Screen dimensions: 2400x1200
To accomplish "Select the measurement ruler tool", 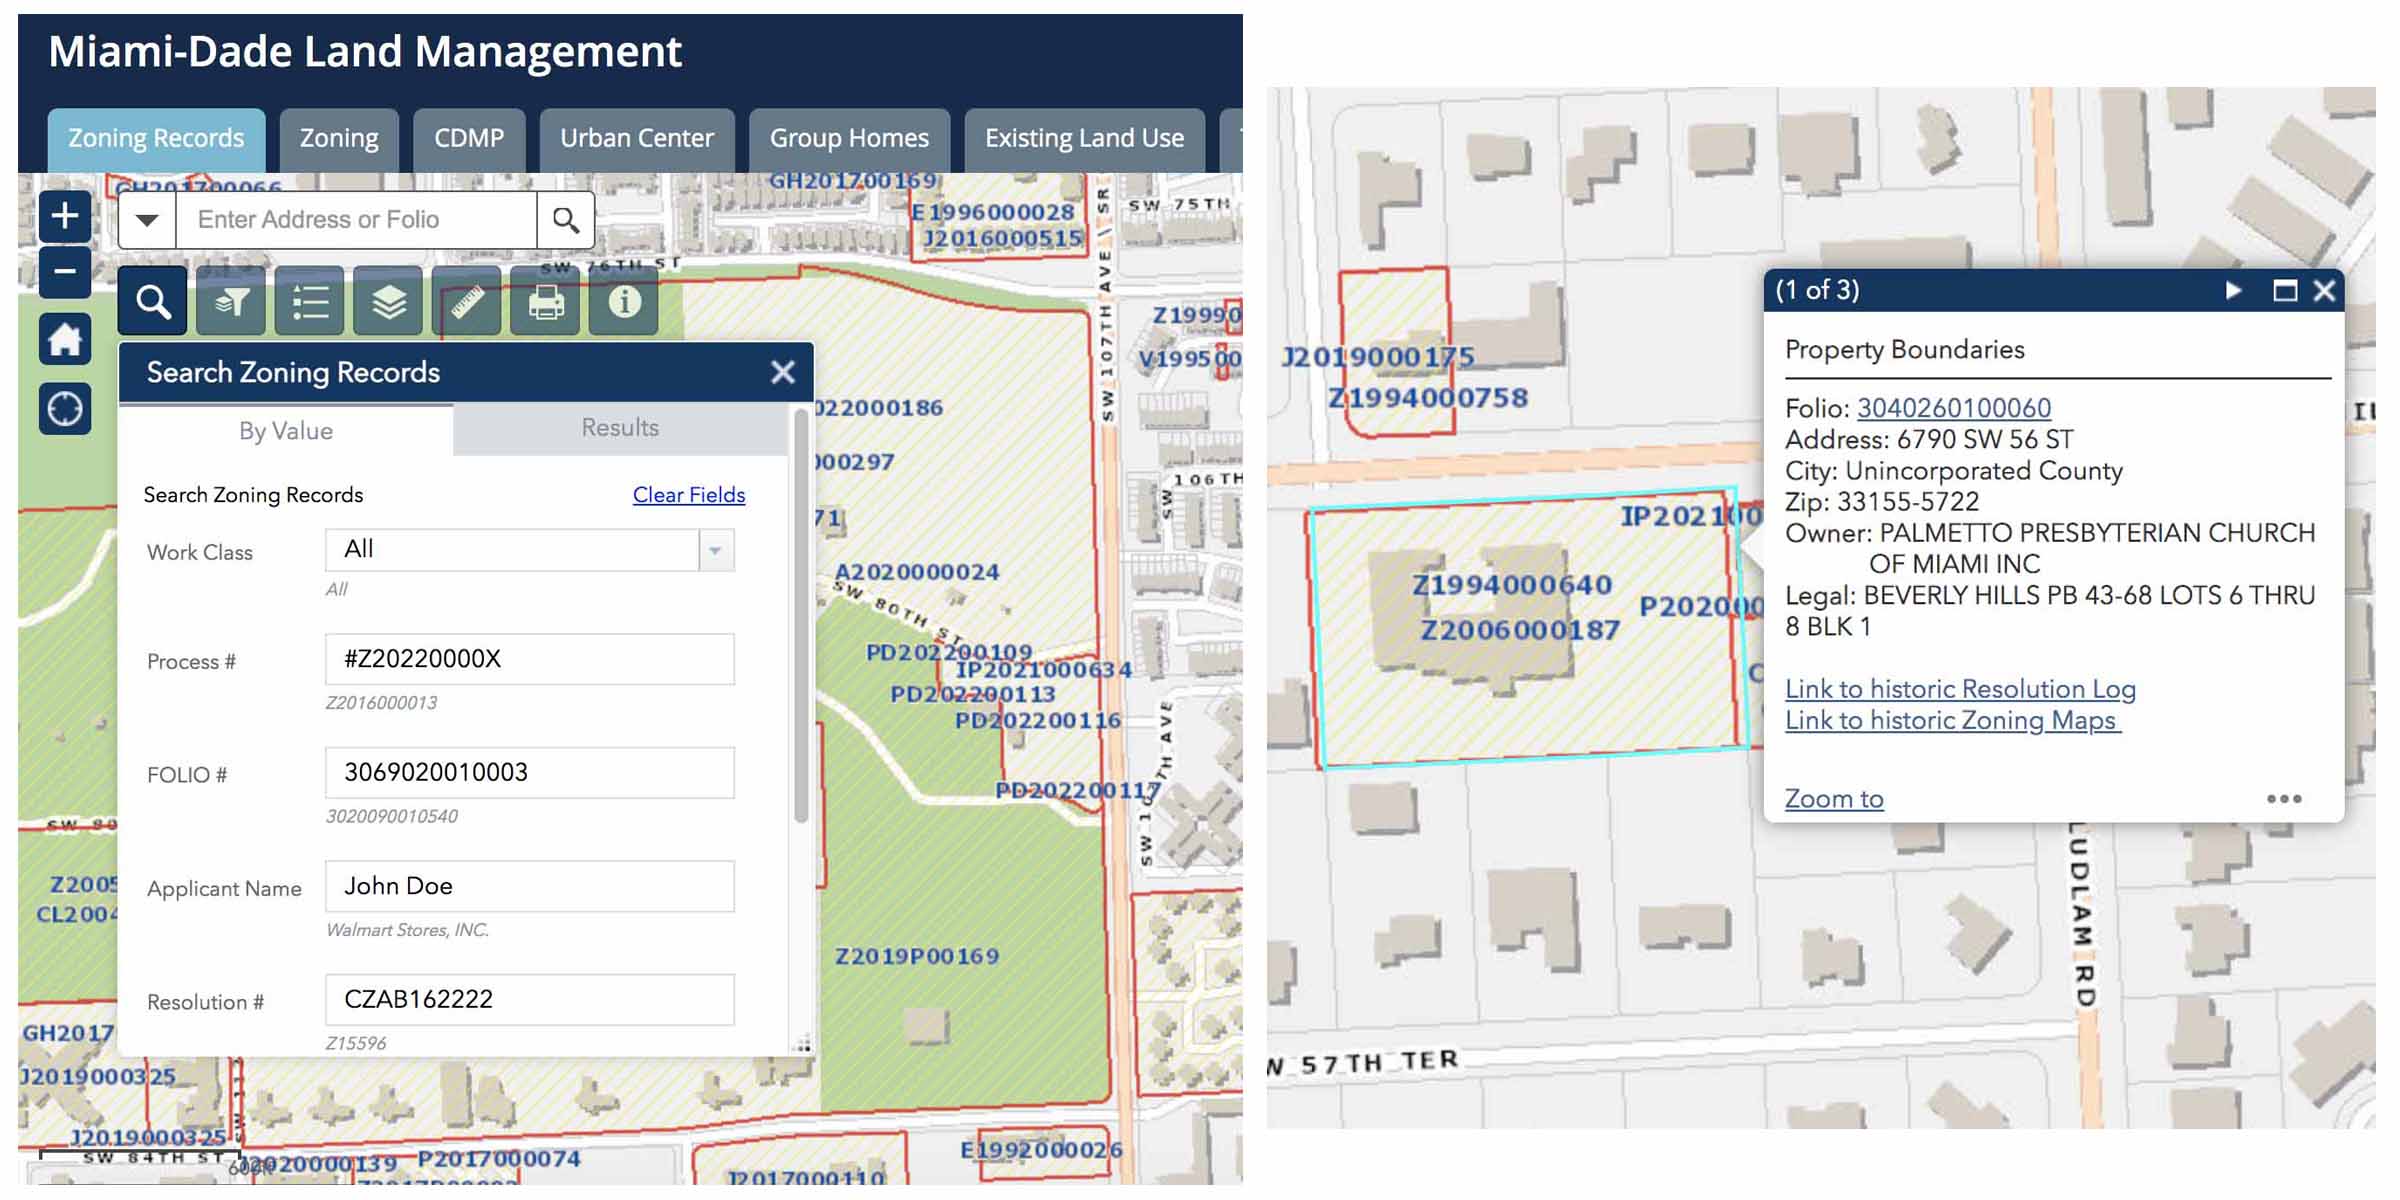I will click(x=467, y=301).
